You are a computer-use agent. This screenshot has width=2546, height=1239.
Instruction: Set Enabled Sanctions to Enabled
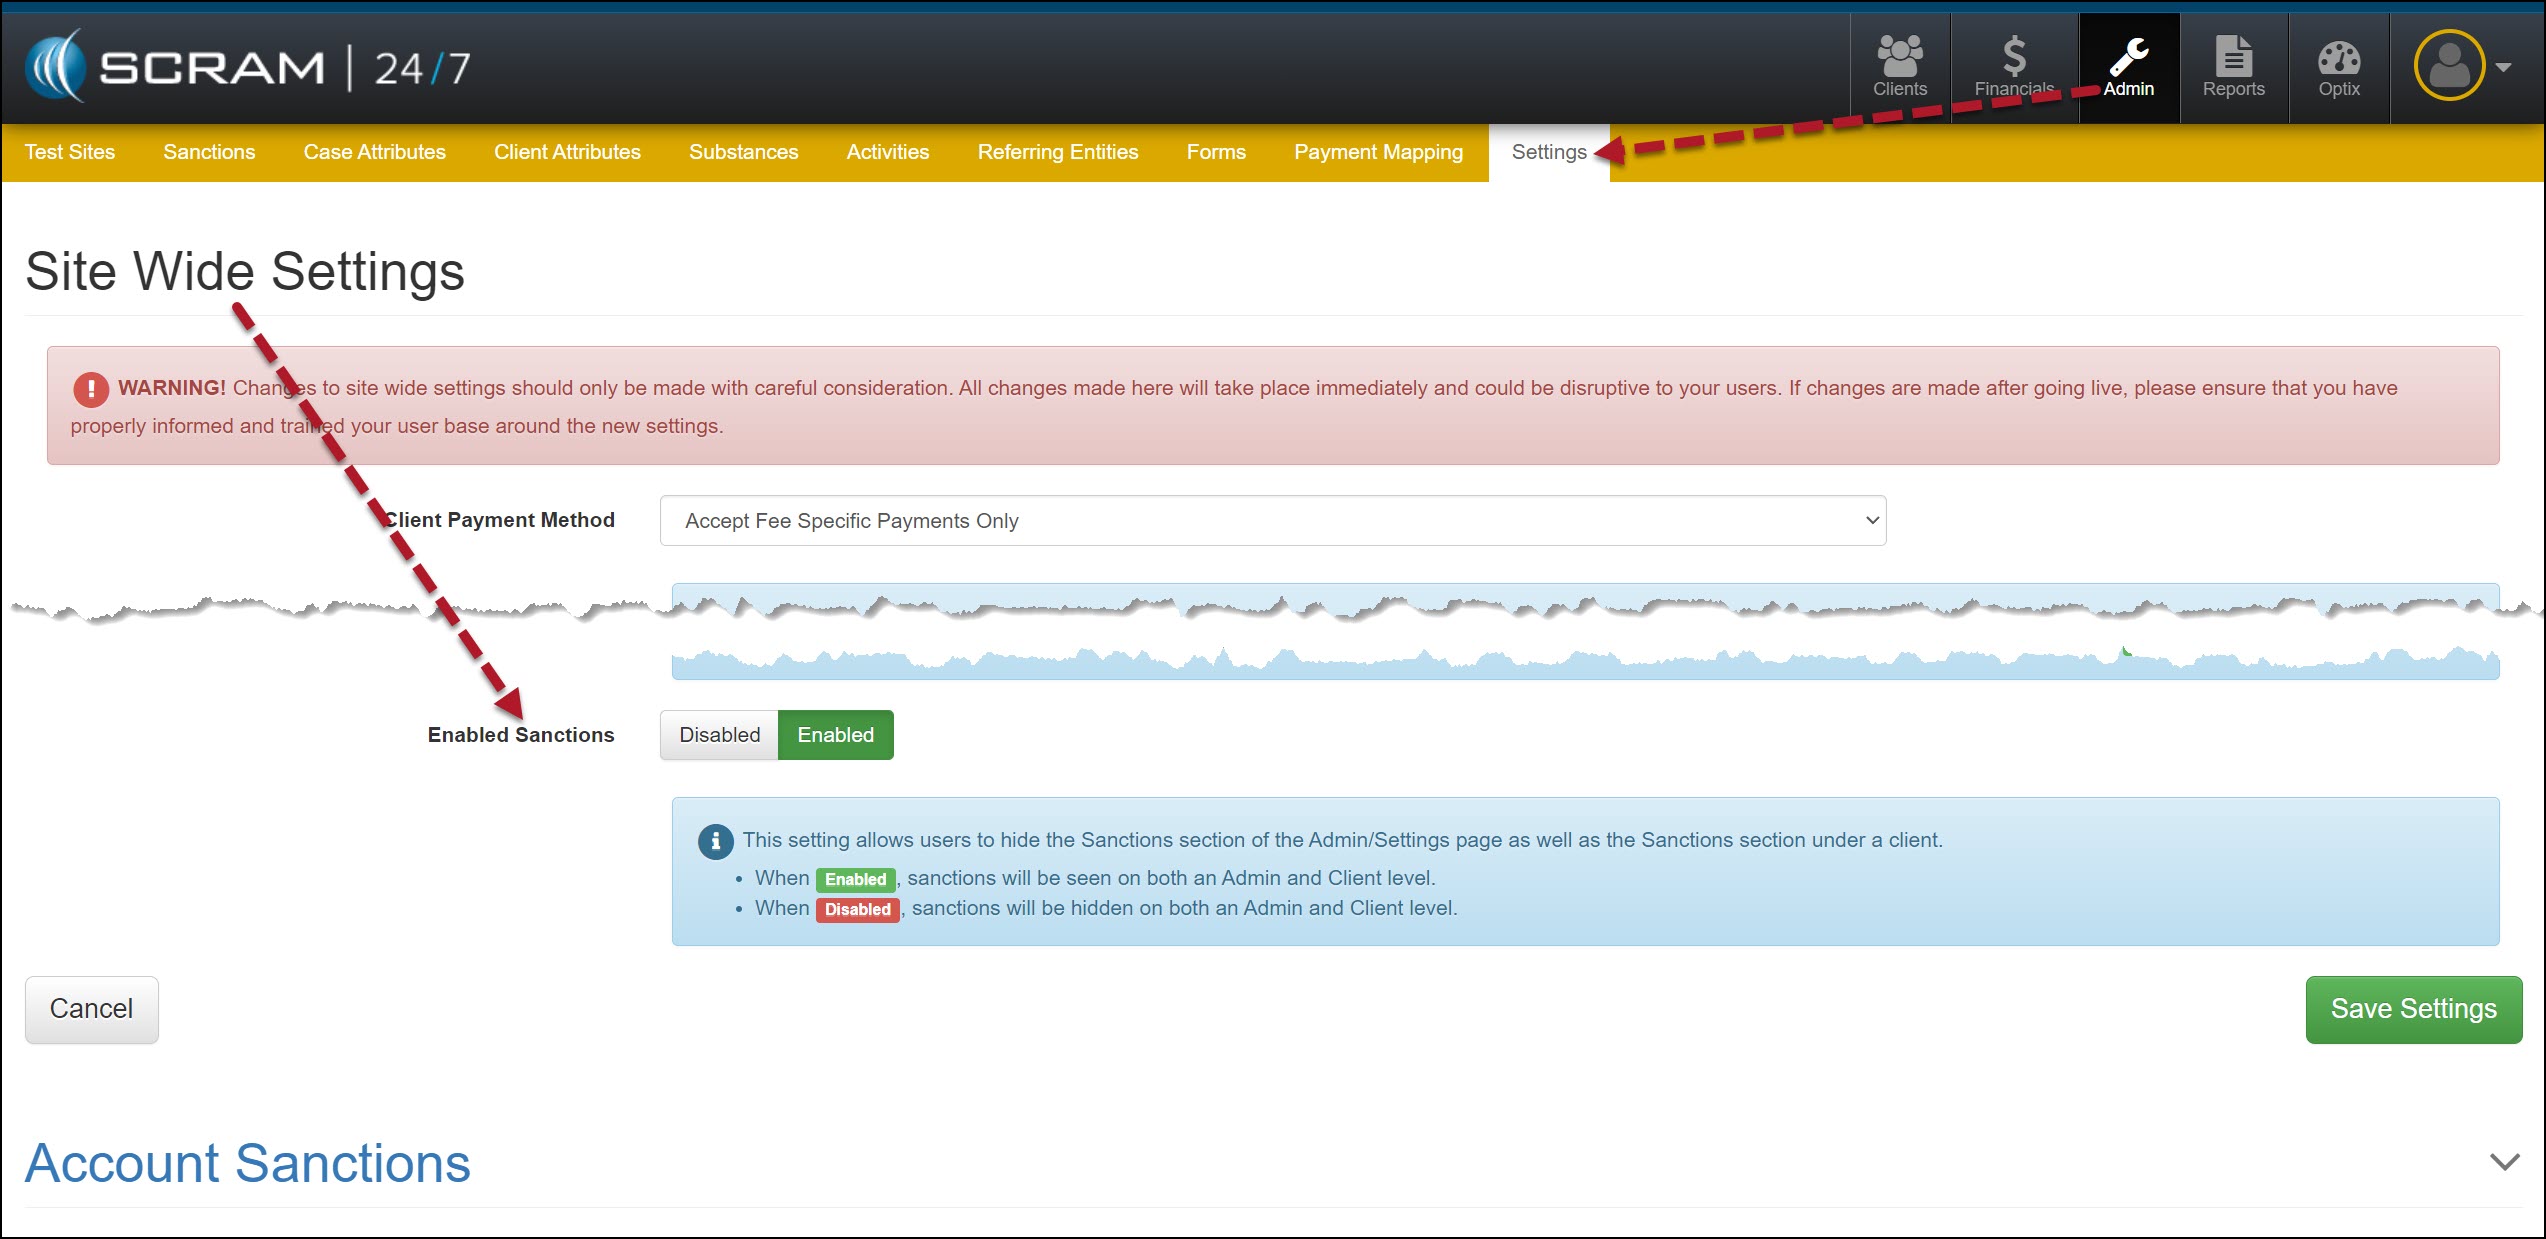tap(835, 735)
